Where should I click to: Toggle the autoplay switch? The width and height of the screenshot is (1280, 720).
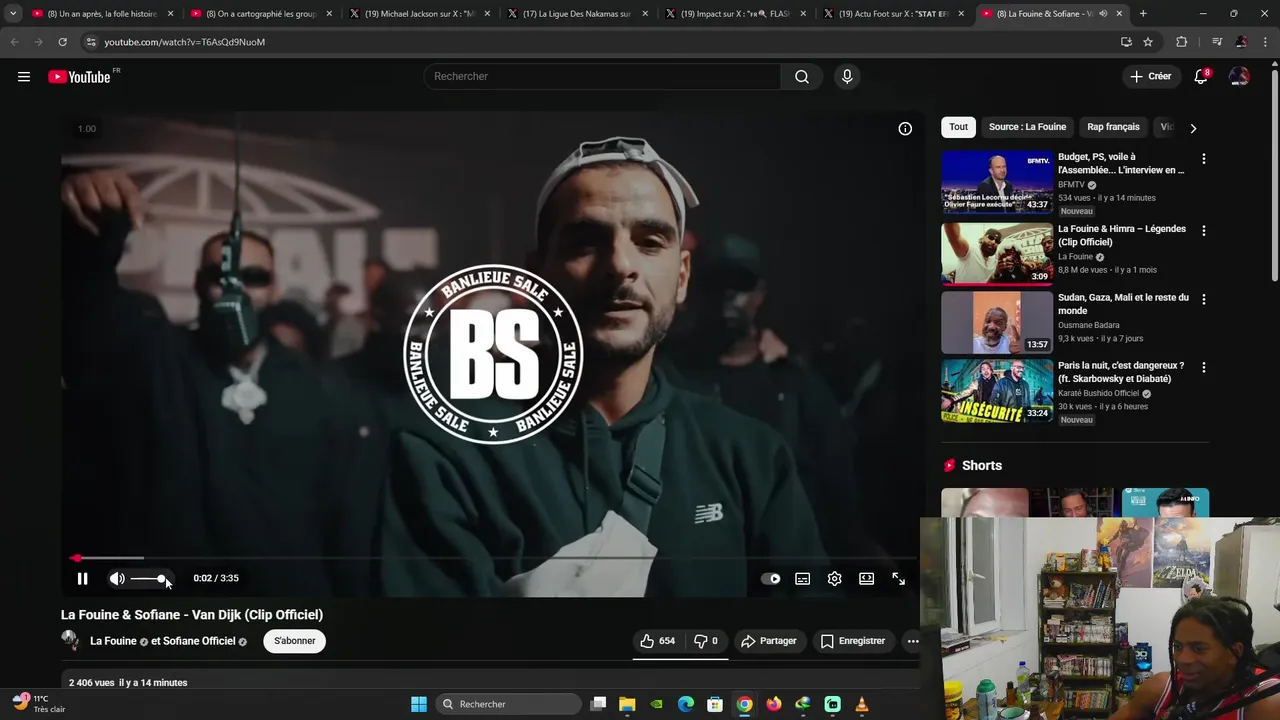point(771,579)
